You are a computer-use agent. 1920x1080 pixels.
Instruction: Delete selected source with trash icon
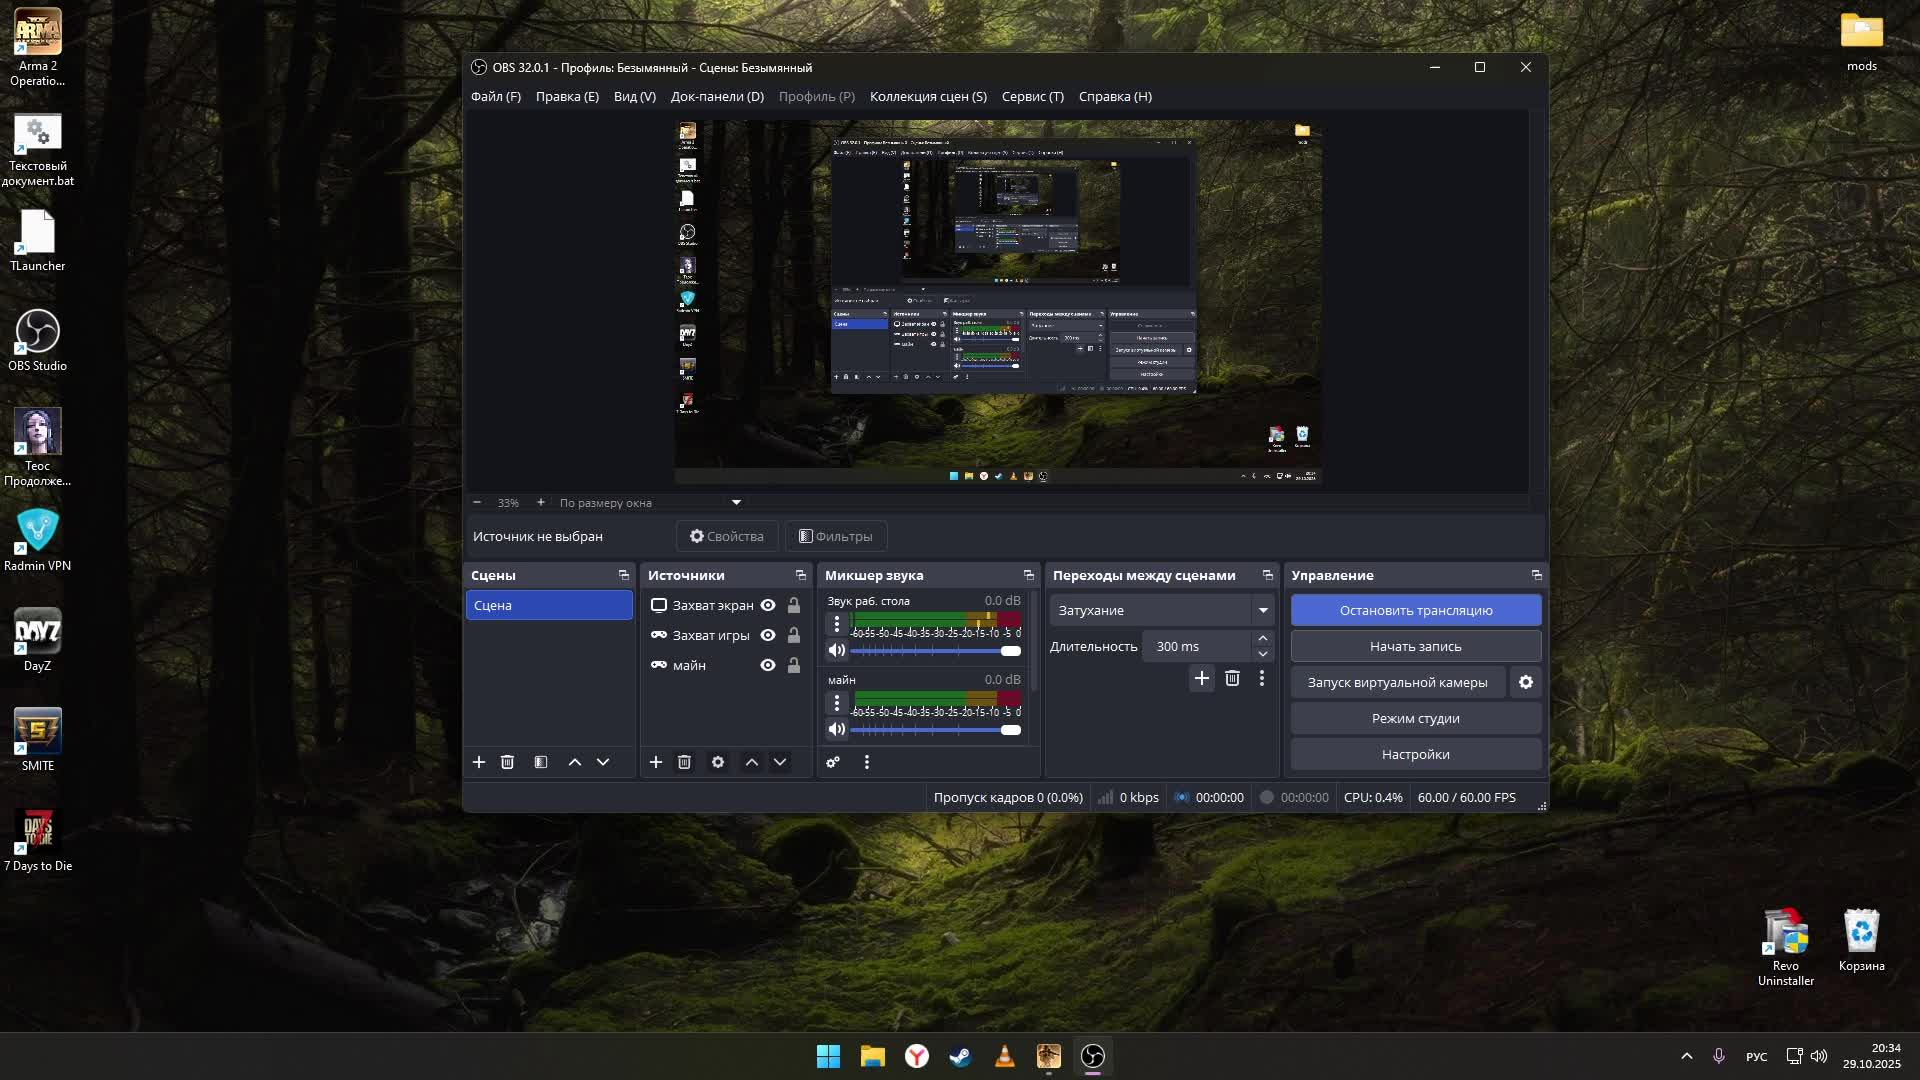point(684,762)
